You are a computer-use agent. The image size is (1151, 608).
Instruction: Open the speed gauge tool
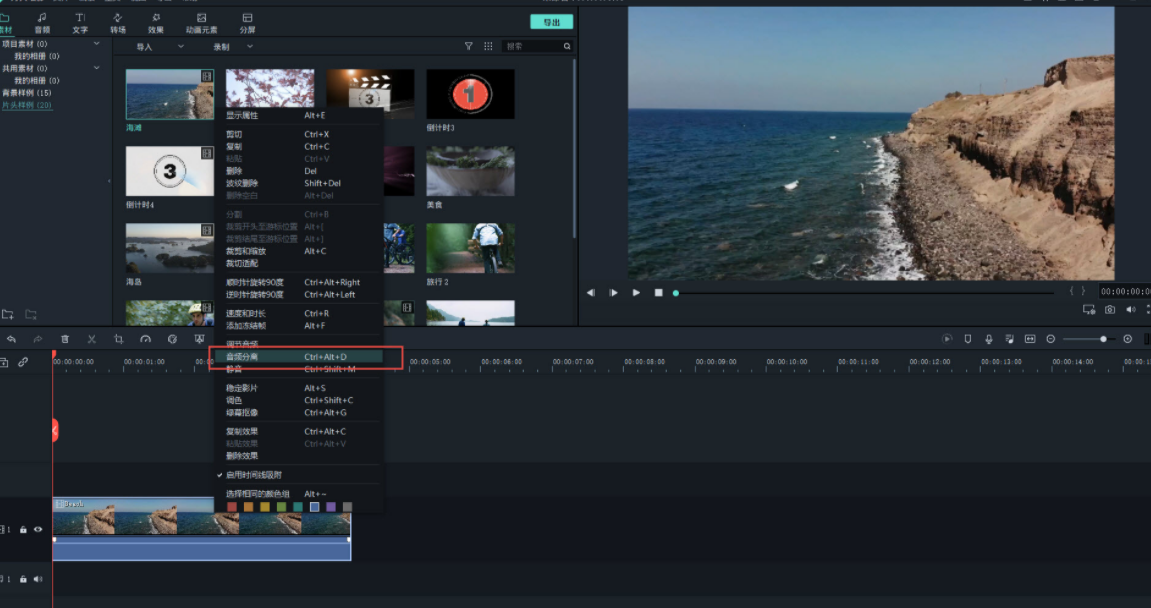(145, 339)
